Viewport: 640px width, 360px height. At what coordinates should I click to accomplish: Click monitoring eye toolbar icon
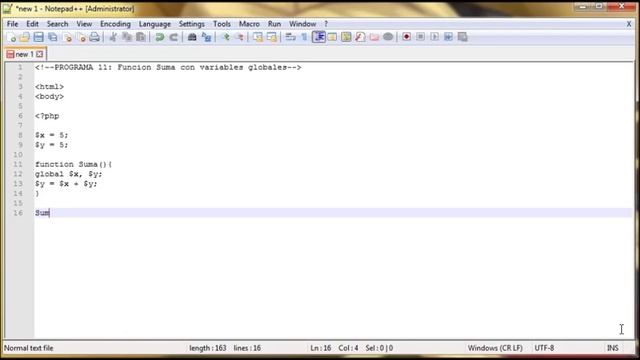pos(388,38)
